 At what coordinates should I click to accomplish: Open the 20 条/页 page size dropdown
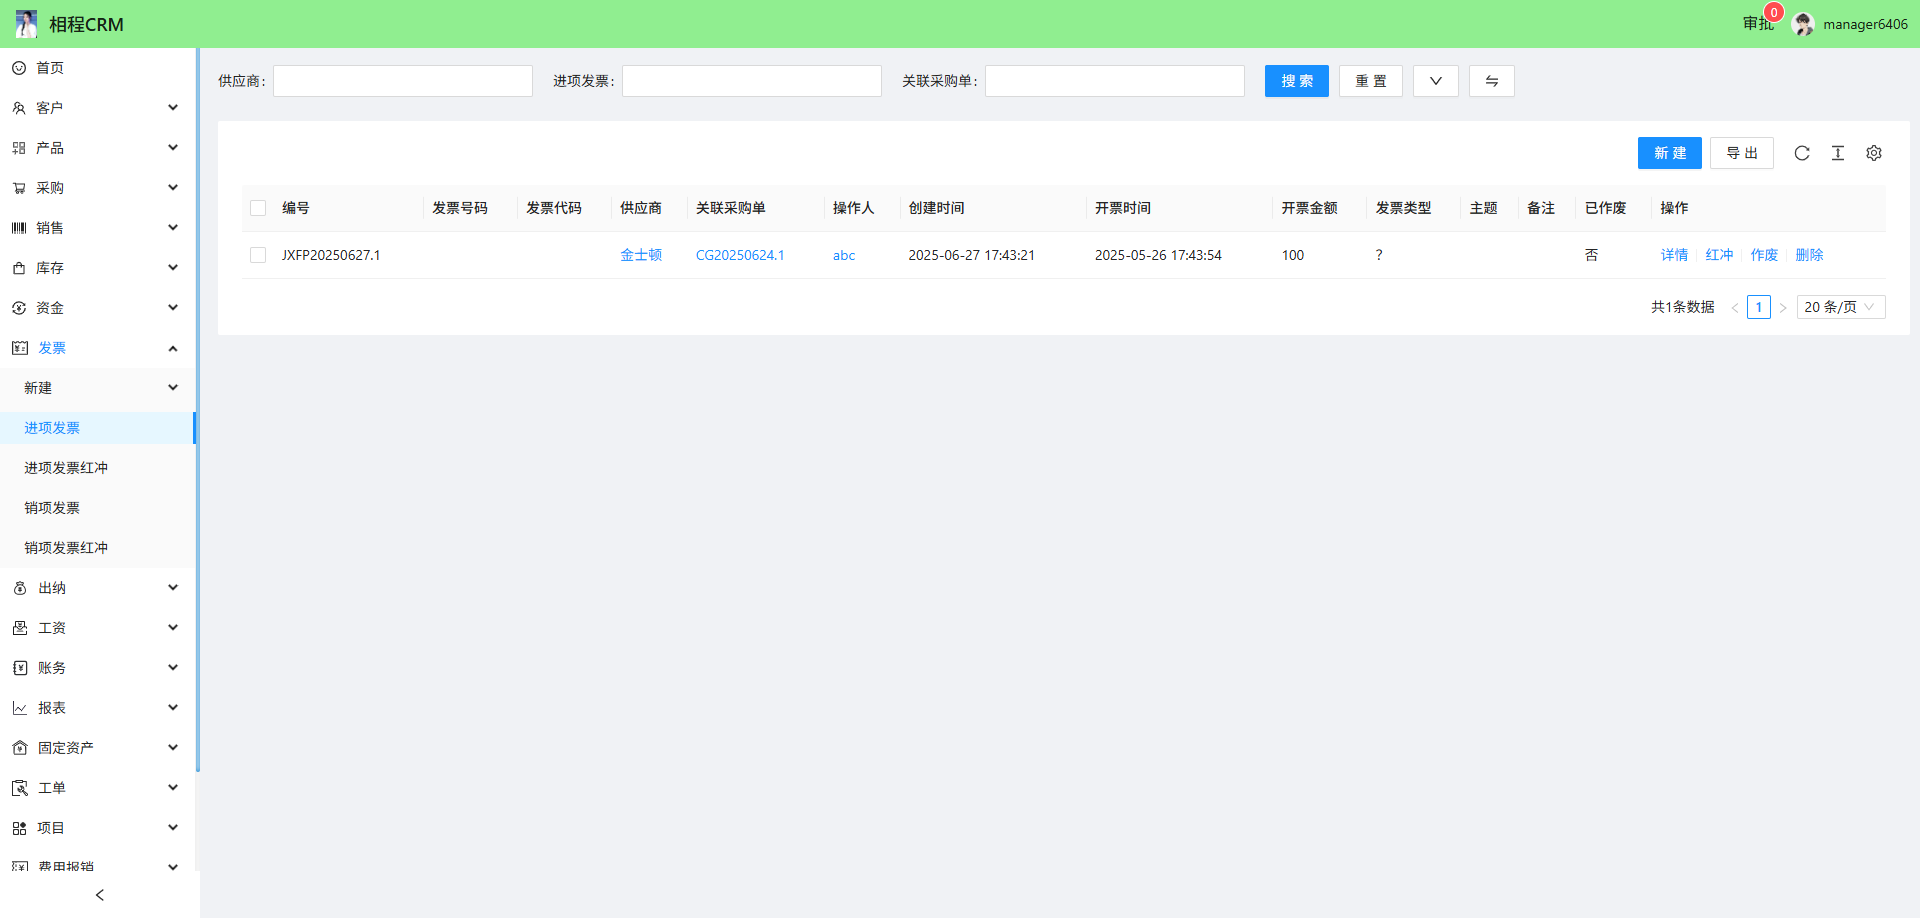tap(1840, 307)
